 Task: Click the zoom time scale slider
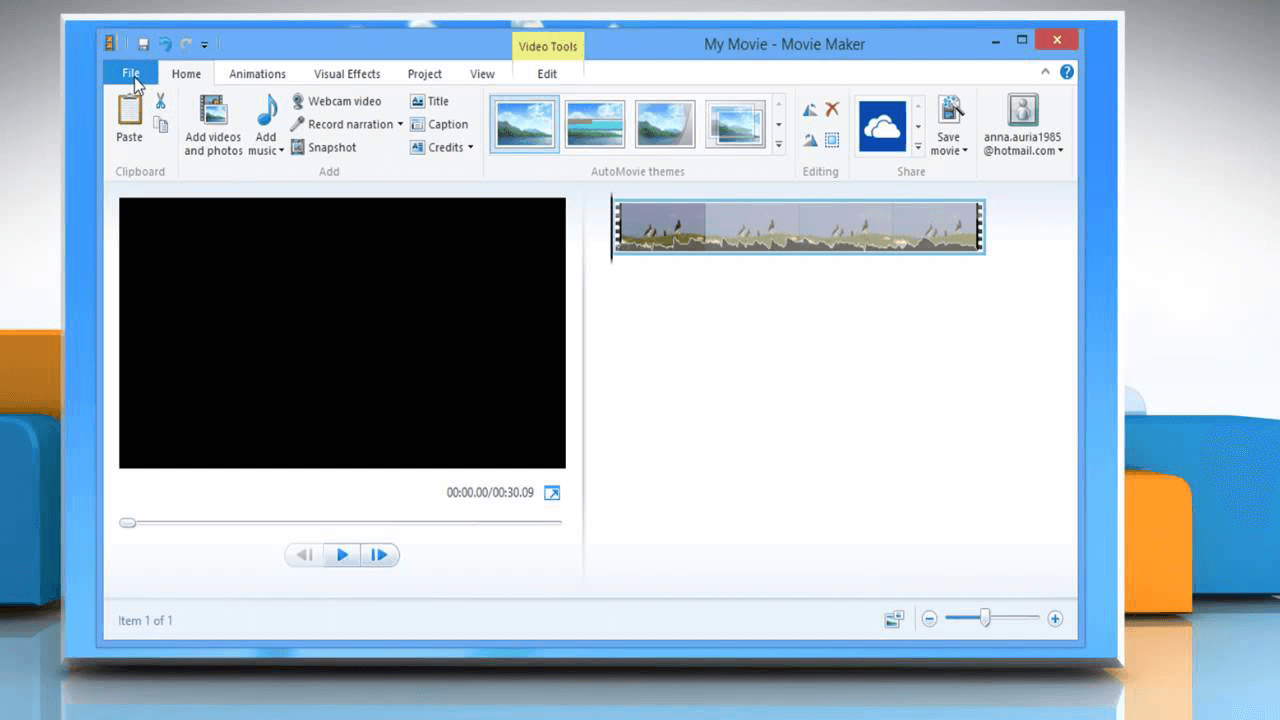(985, 619)
